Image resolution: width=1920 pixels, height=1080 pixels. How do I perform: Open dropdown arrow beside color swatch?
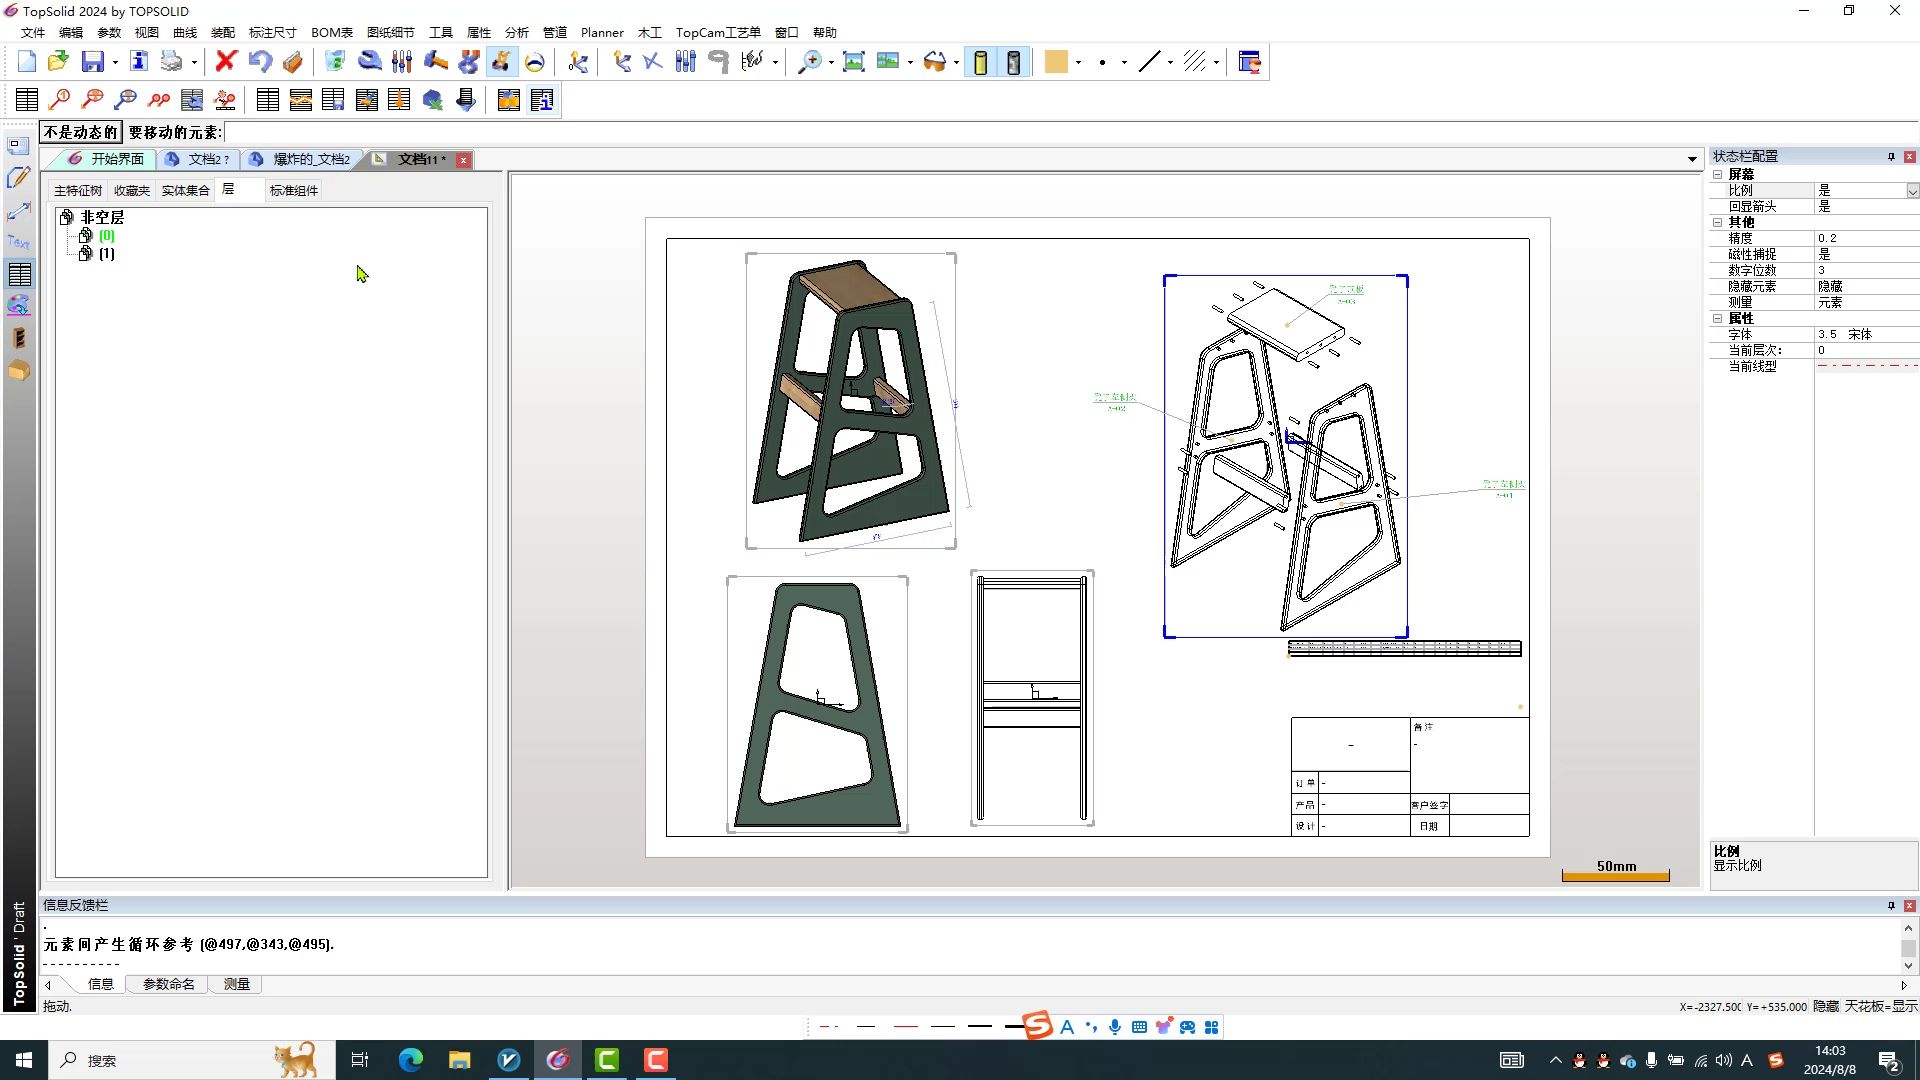tap(1079, 63)
